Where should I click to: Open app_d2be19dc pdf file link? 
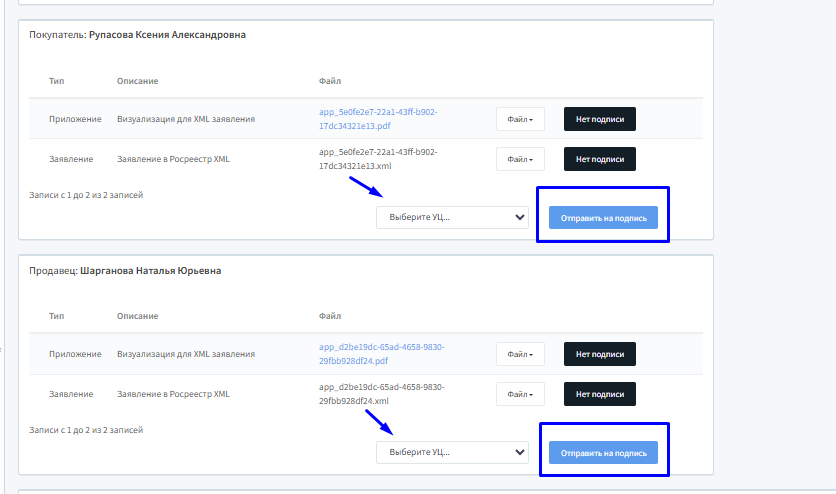[x=382, y=354]
